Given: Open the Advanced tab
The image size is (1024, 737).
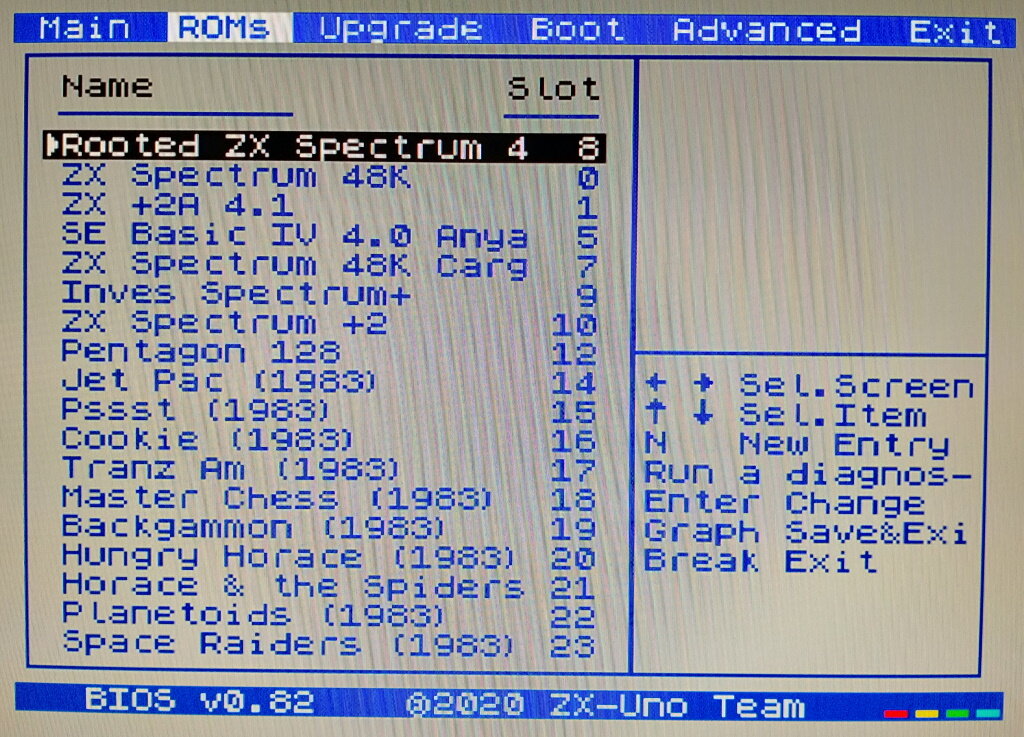Looking at the screenshot, I should pyautogui.click(x=767, y=31).
